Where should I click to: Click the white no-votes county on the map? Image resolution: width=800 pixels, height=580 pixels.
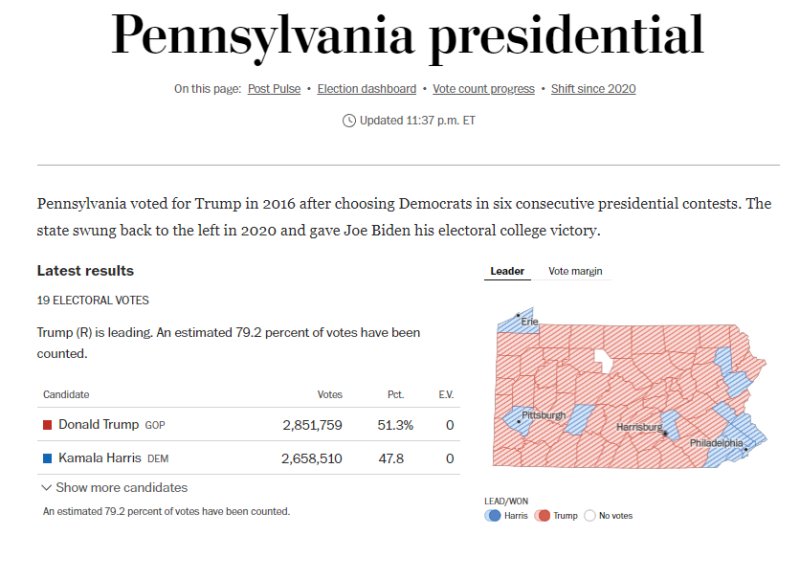click(603, 360)
